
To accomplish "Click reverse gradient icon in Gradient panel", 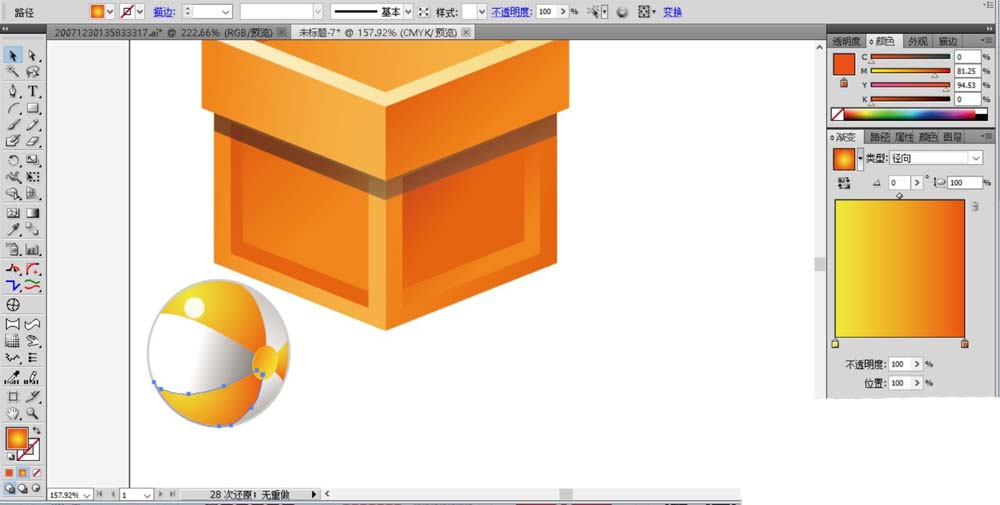I will (x=844, y=183).
